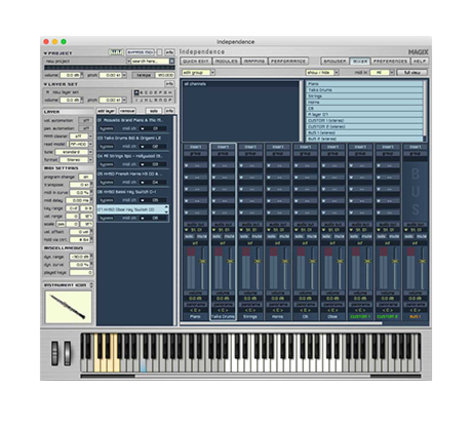
Task: Open the Help tab
Action: coord(419,61)
